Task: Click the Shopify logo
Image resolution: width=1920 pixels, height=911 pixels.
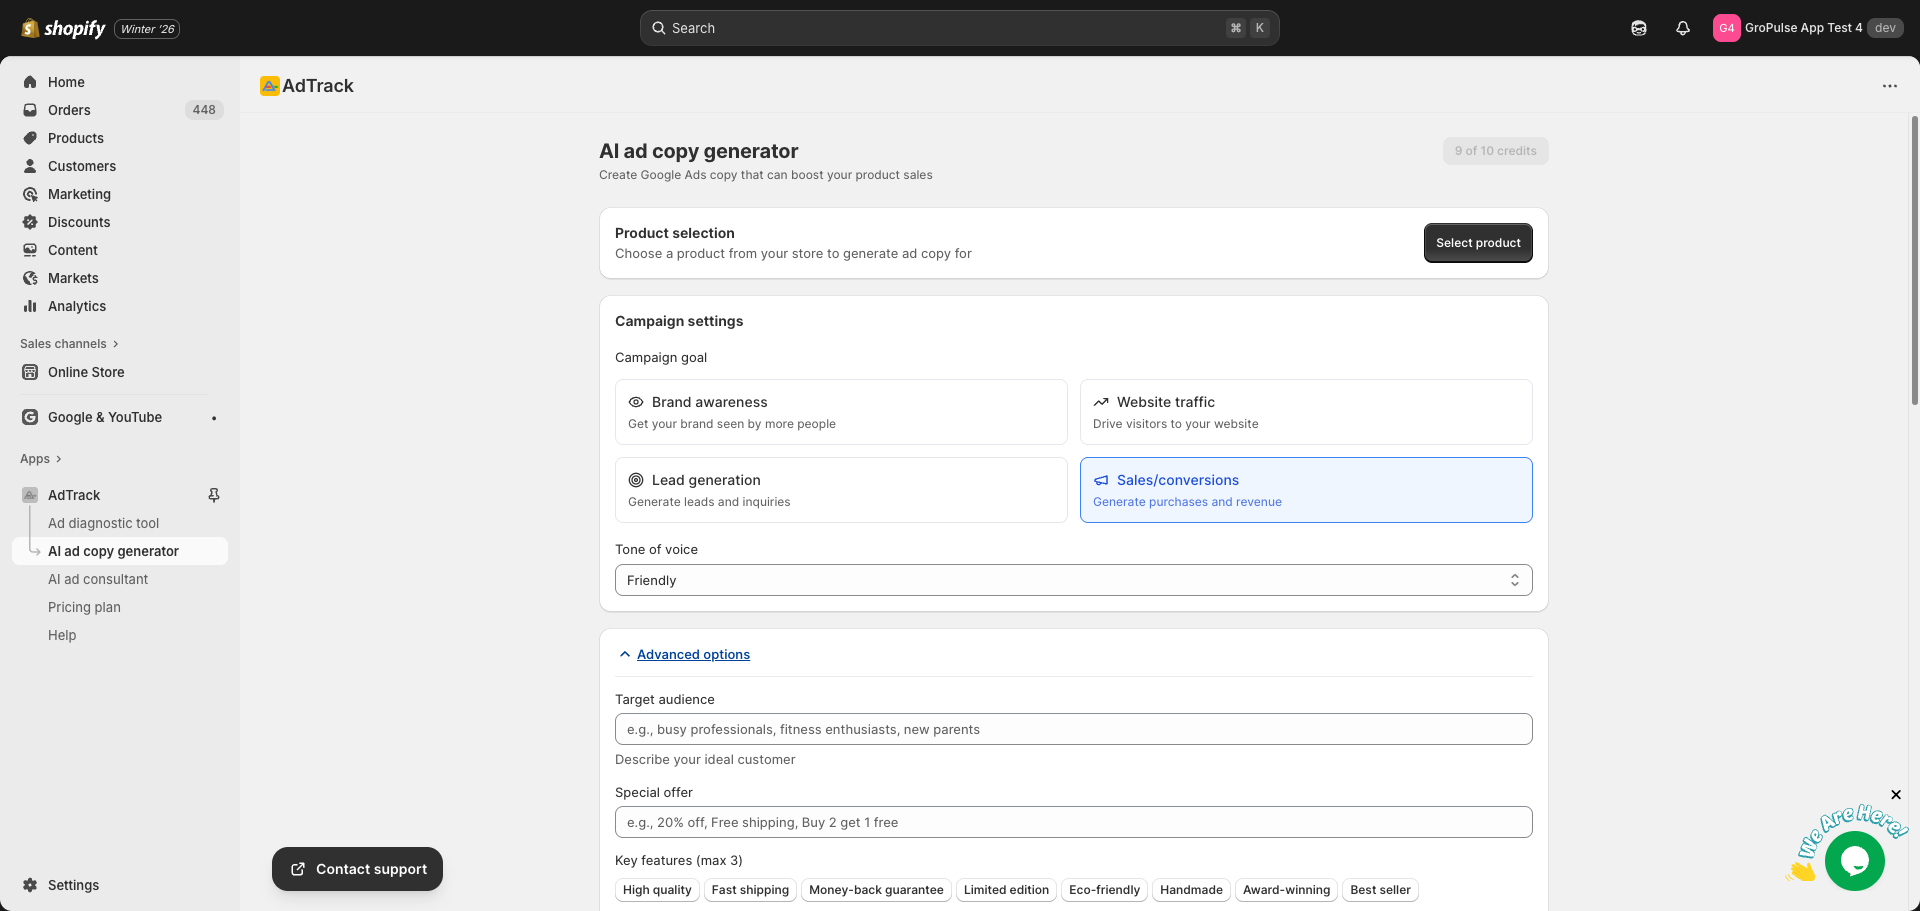Action: (64, 28)
